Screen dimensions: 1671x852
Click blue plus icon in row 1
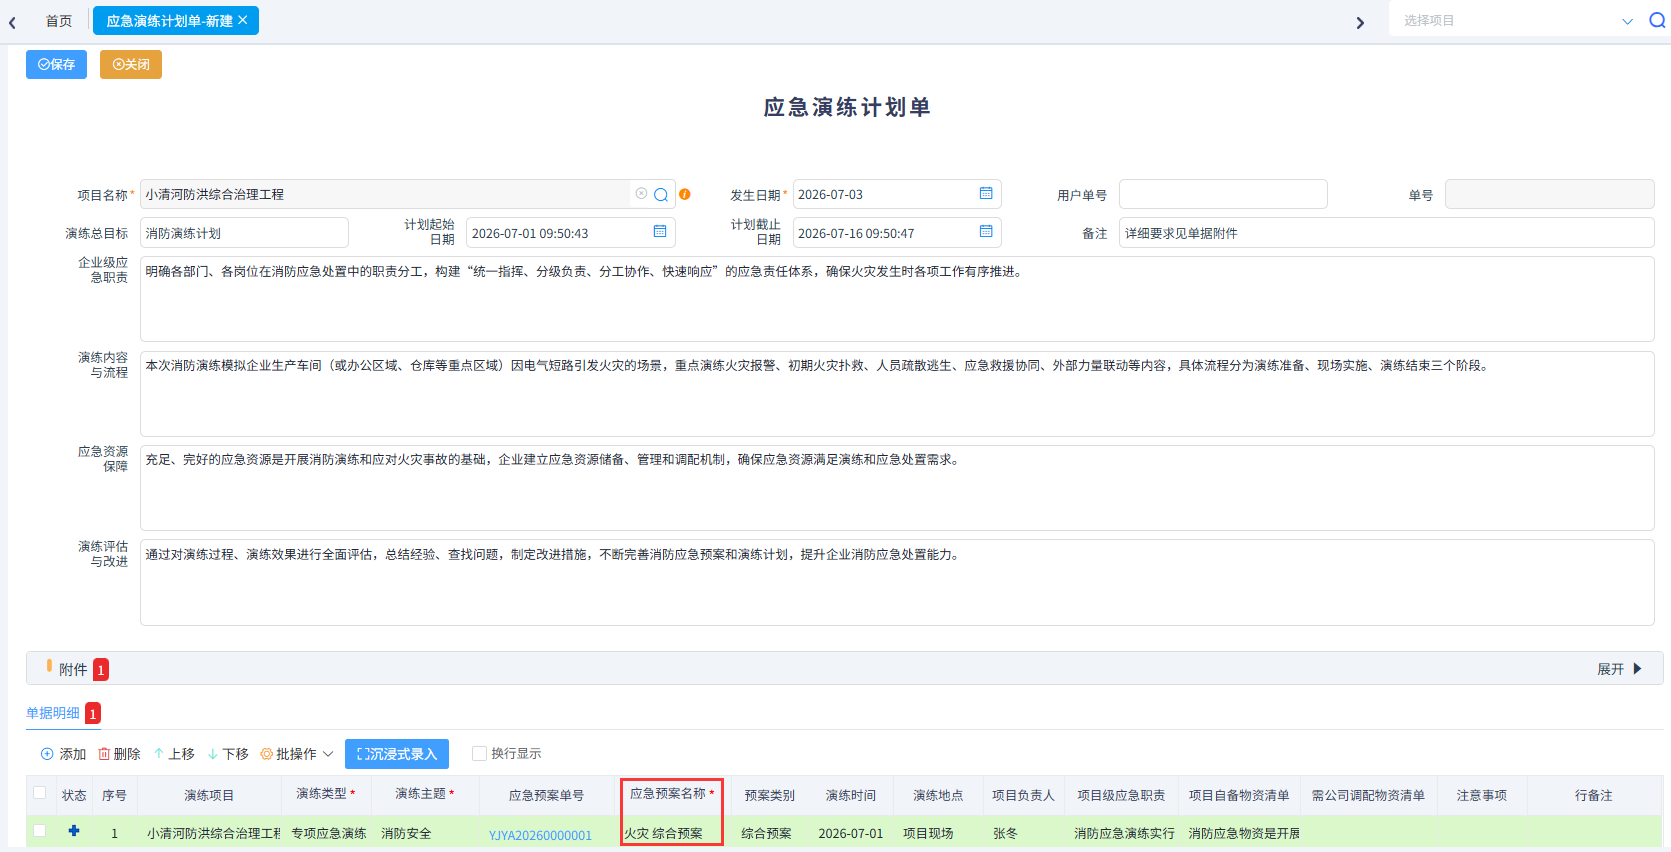[x=74, y=831]
